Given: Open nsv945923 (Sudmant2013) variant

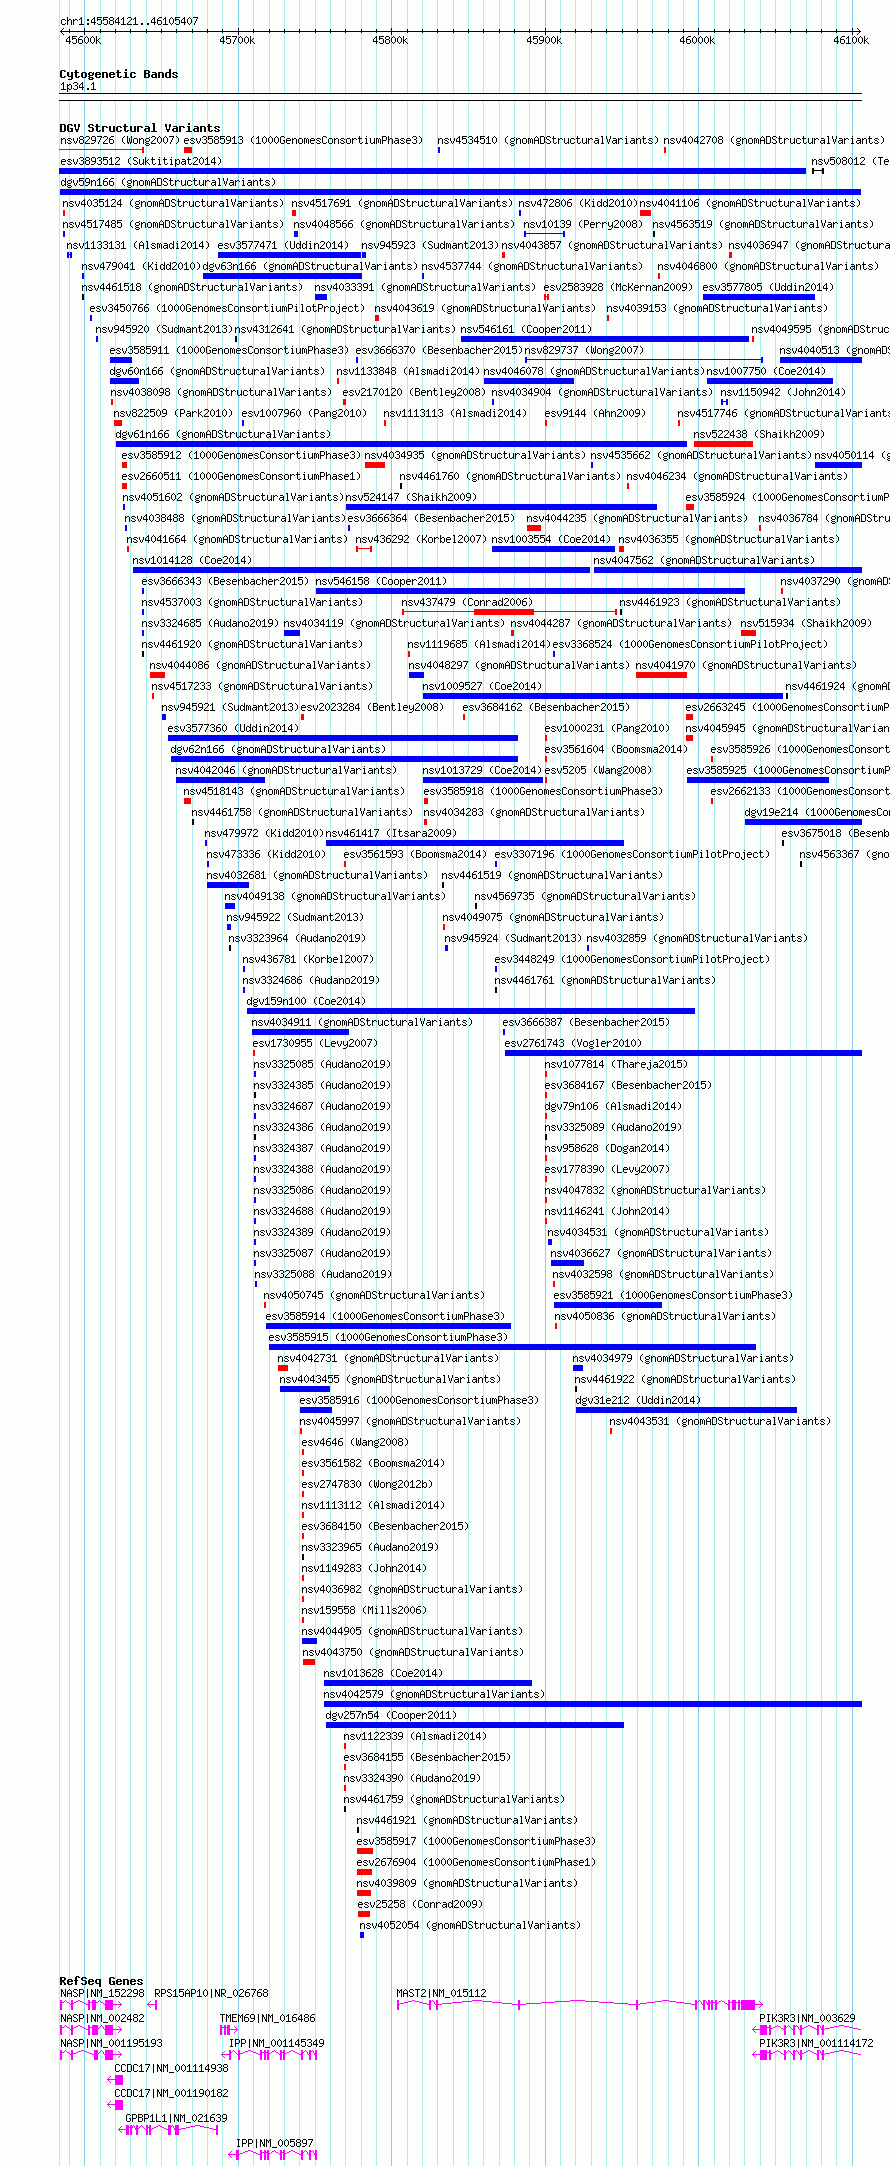Looking at the screenshot, I should (429, 245).
